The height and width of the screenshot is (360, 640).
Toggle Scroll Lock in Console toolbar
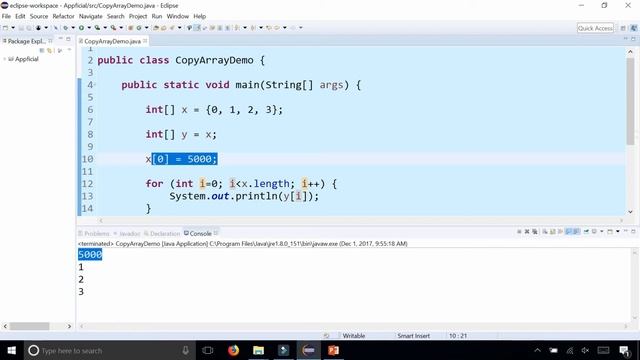(553, 231)
